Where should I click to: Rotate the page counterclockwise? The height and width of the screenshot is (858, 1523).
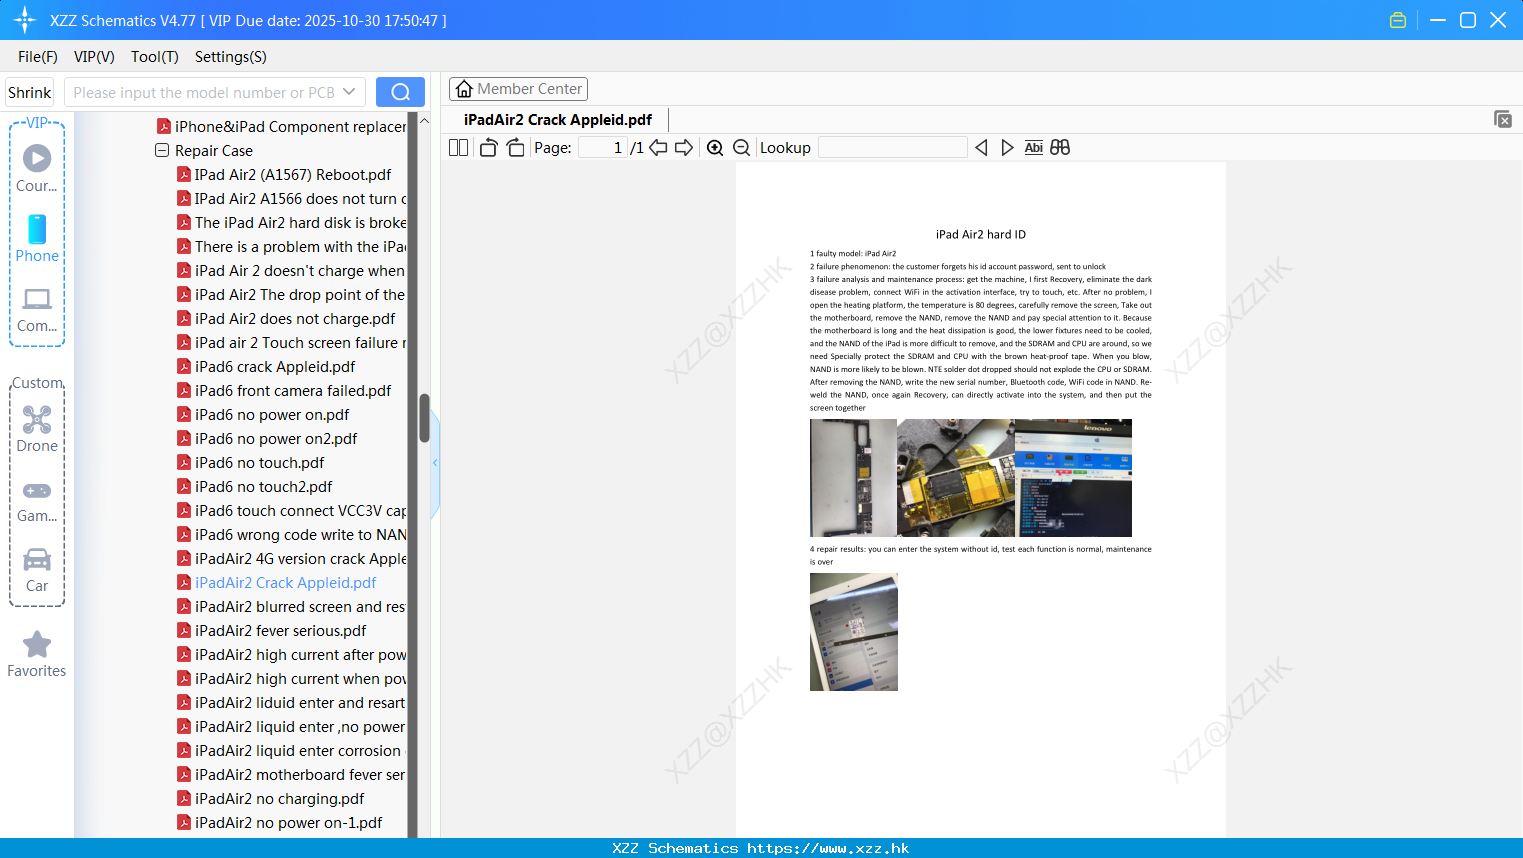tap(488, 147)
